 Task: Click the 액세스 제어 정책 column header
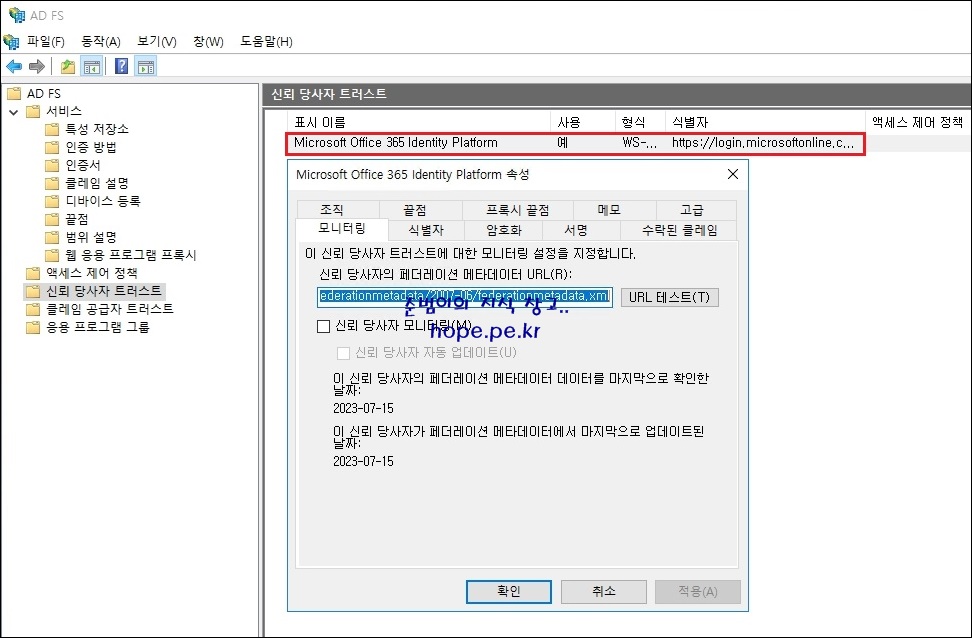click(x=917, y=122)
